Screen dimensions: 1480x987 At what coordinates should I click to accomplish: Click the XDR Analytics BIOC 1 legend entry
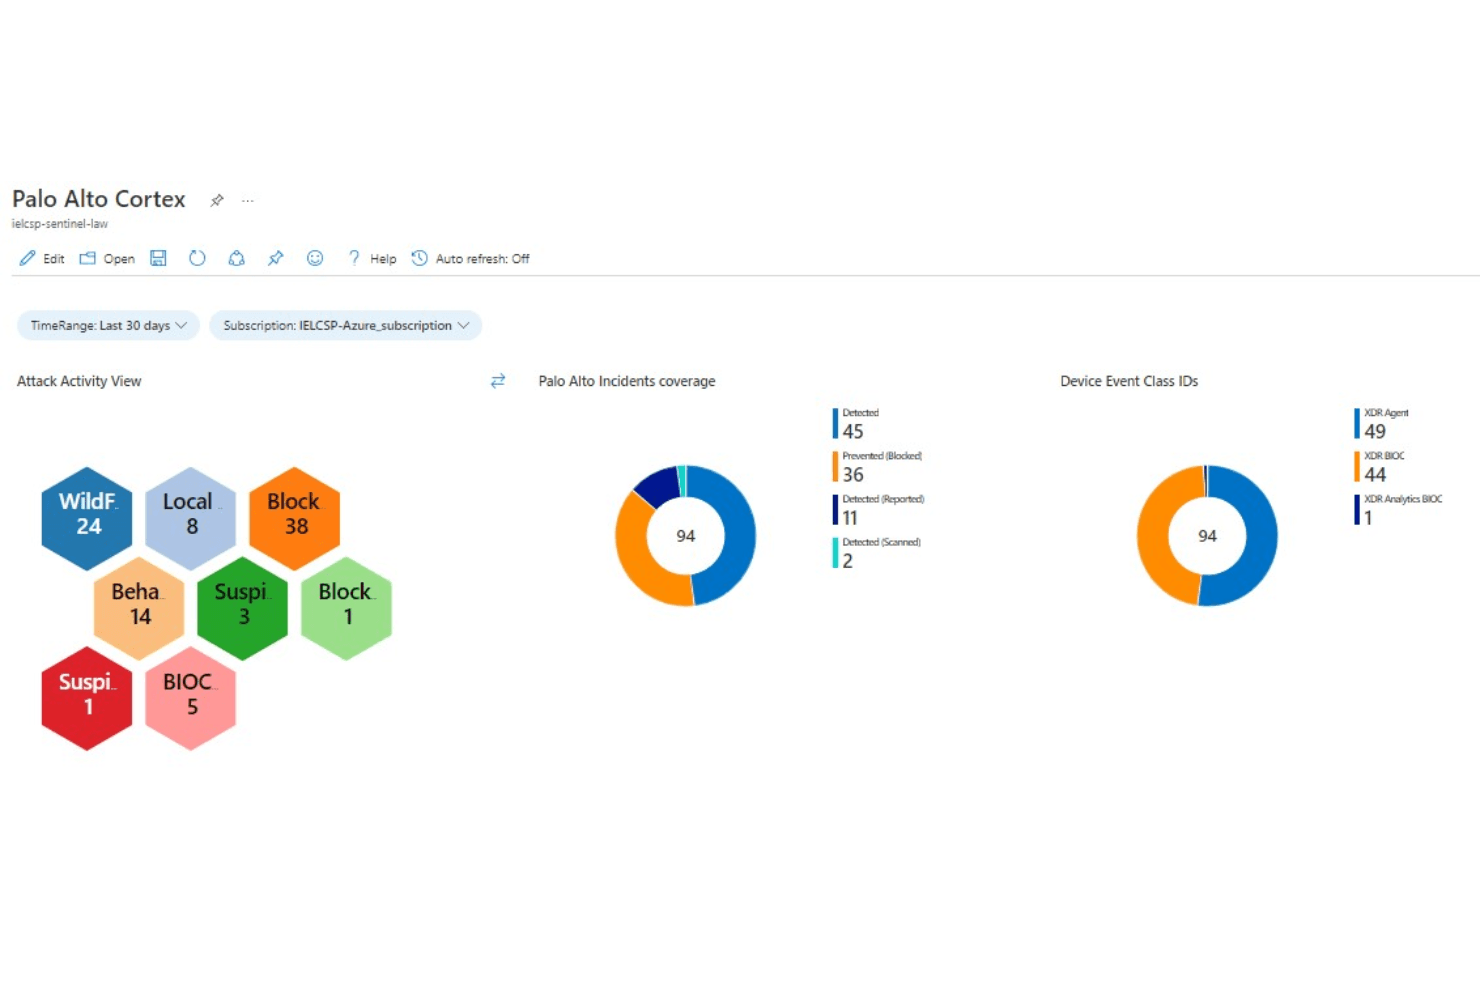[1399, 510]
